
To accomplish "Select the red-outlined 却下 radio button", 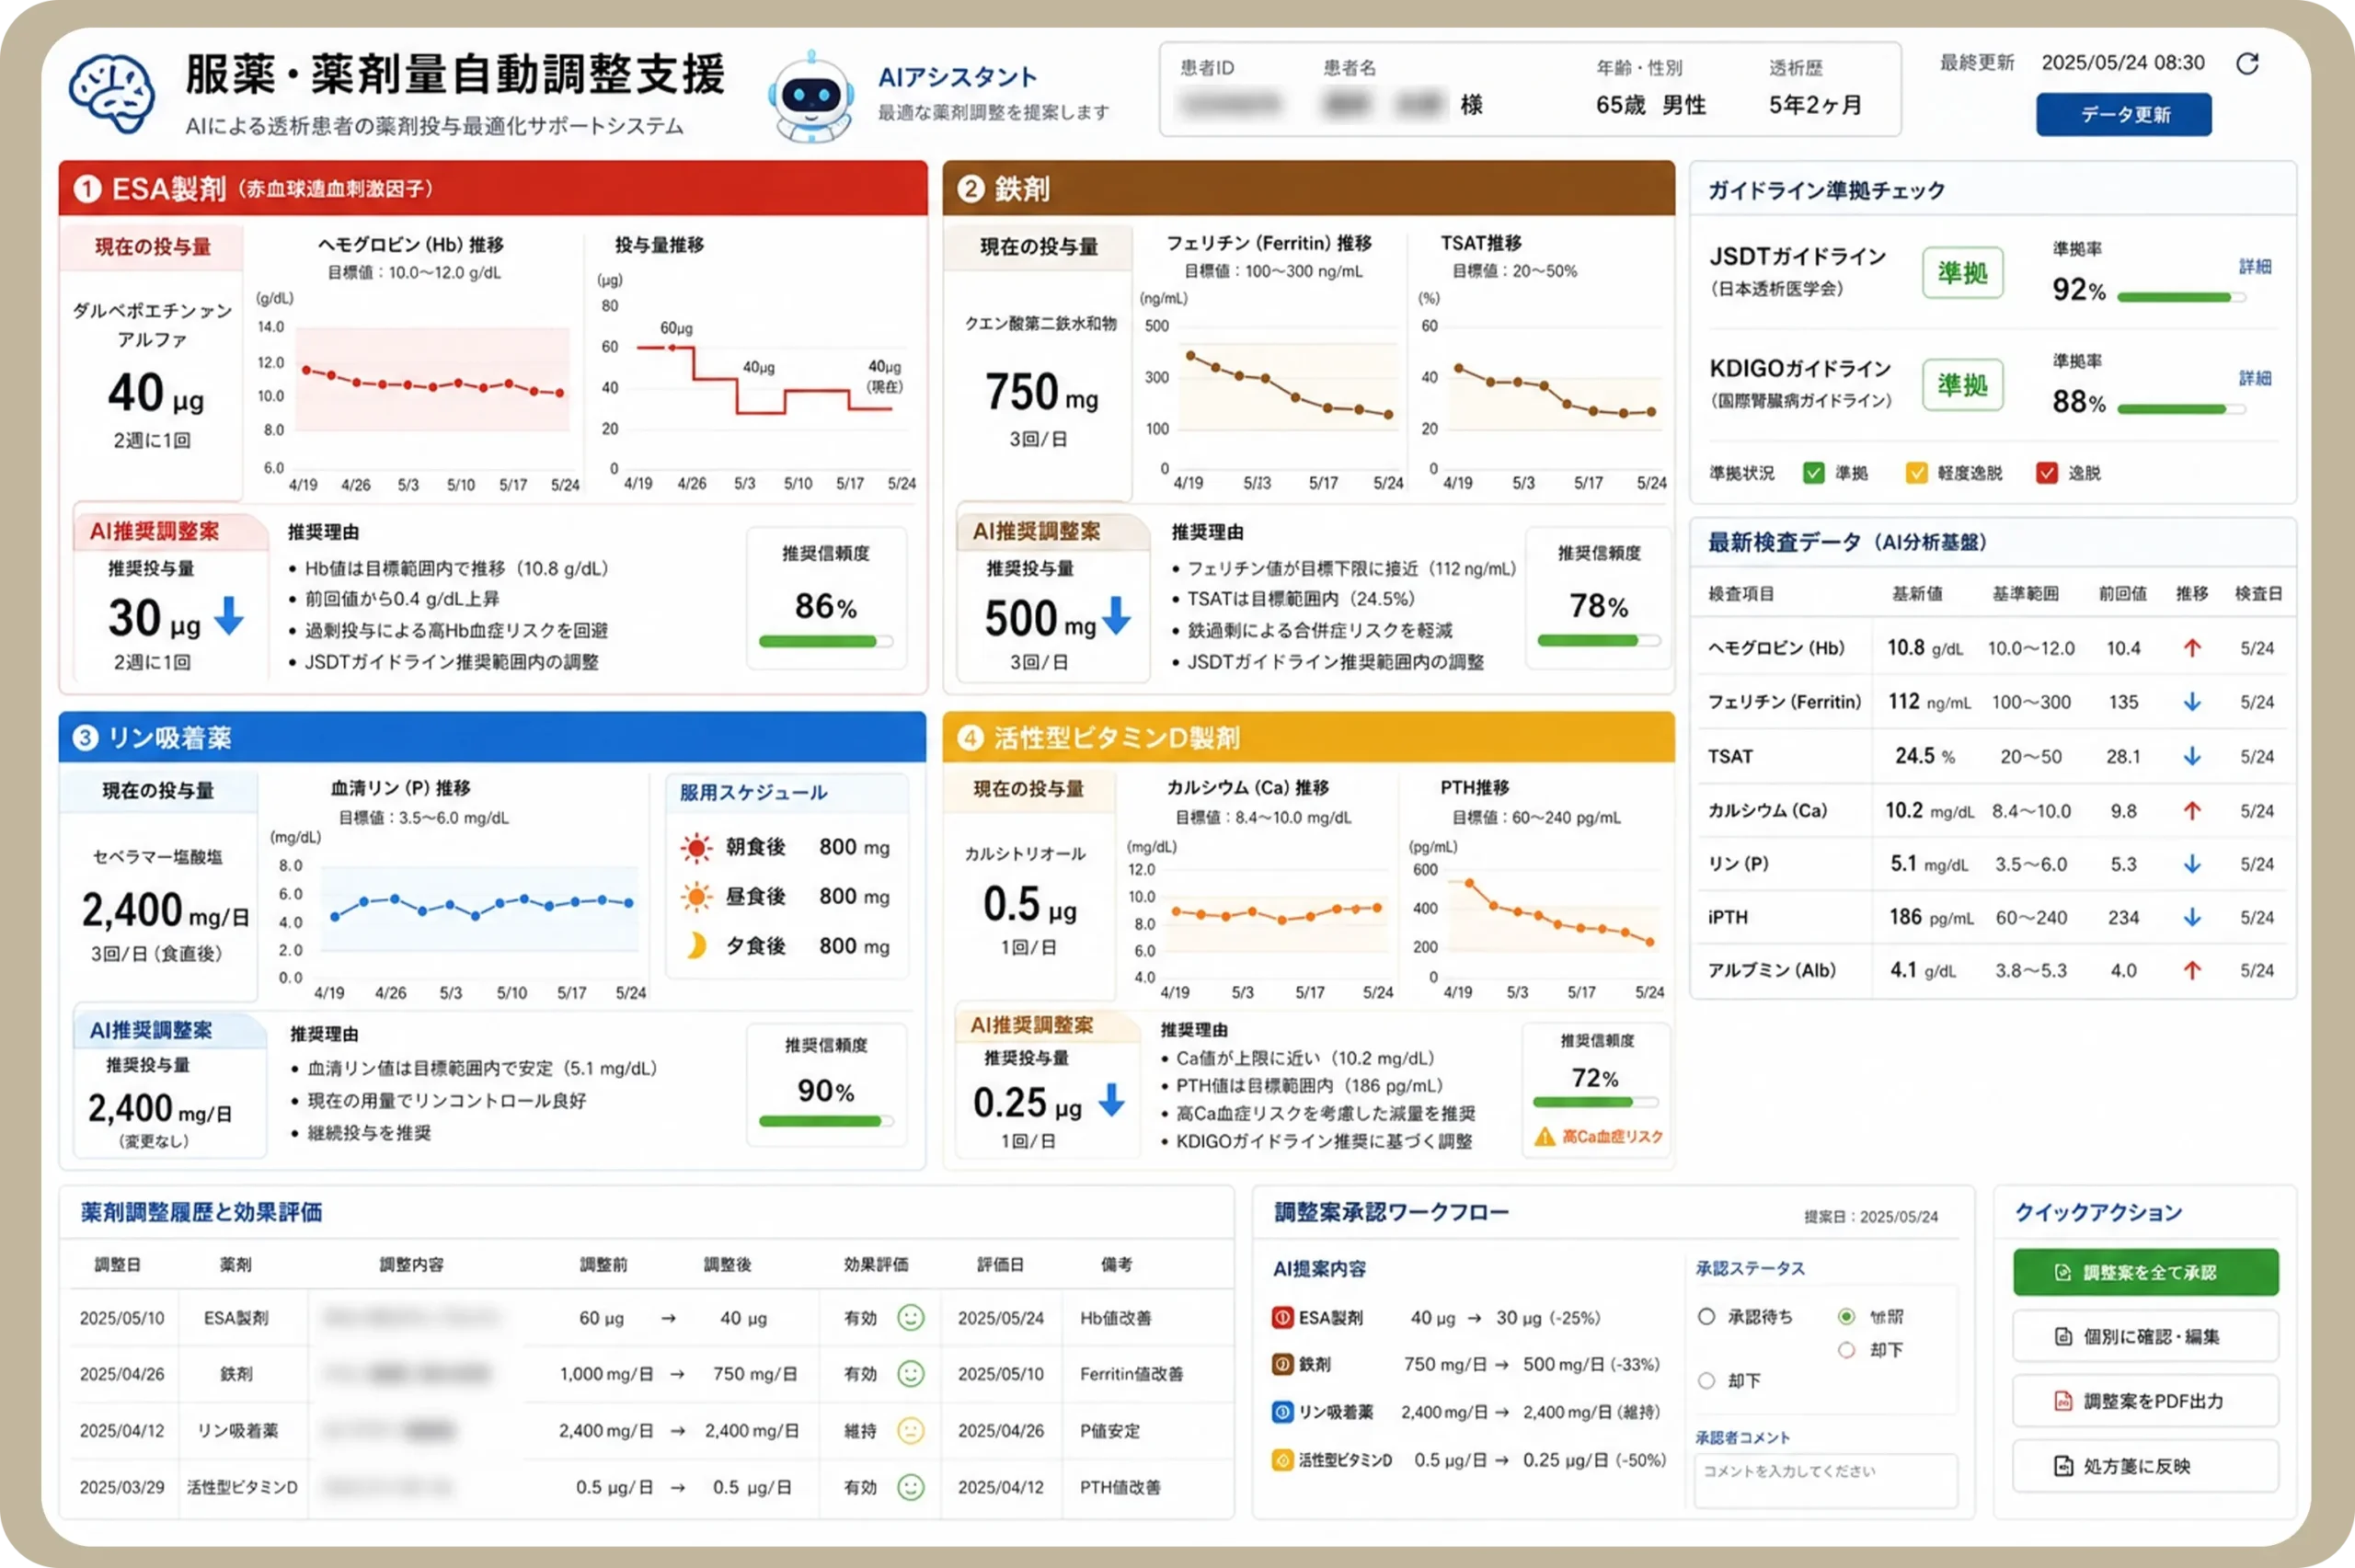I will (x=1846, y=1350).
